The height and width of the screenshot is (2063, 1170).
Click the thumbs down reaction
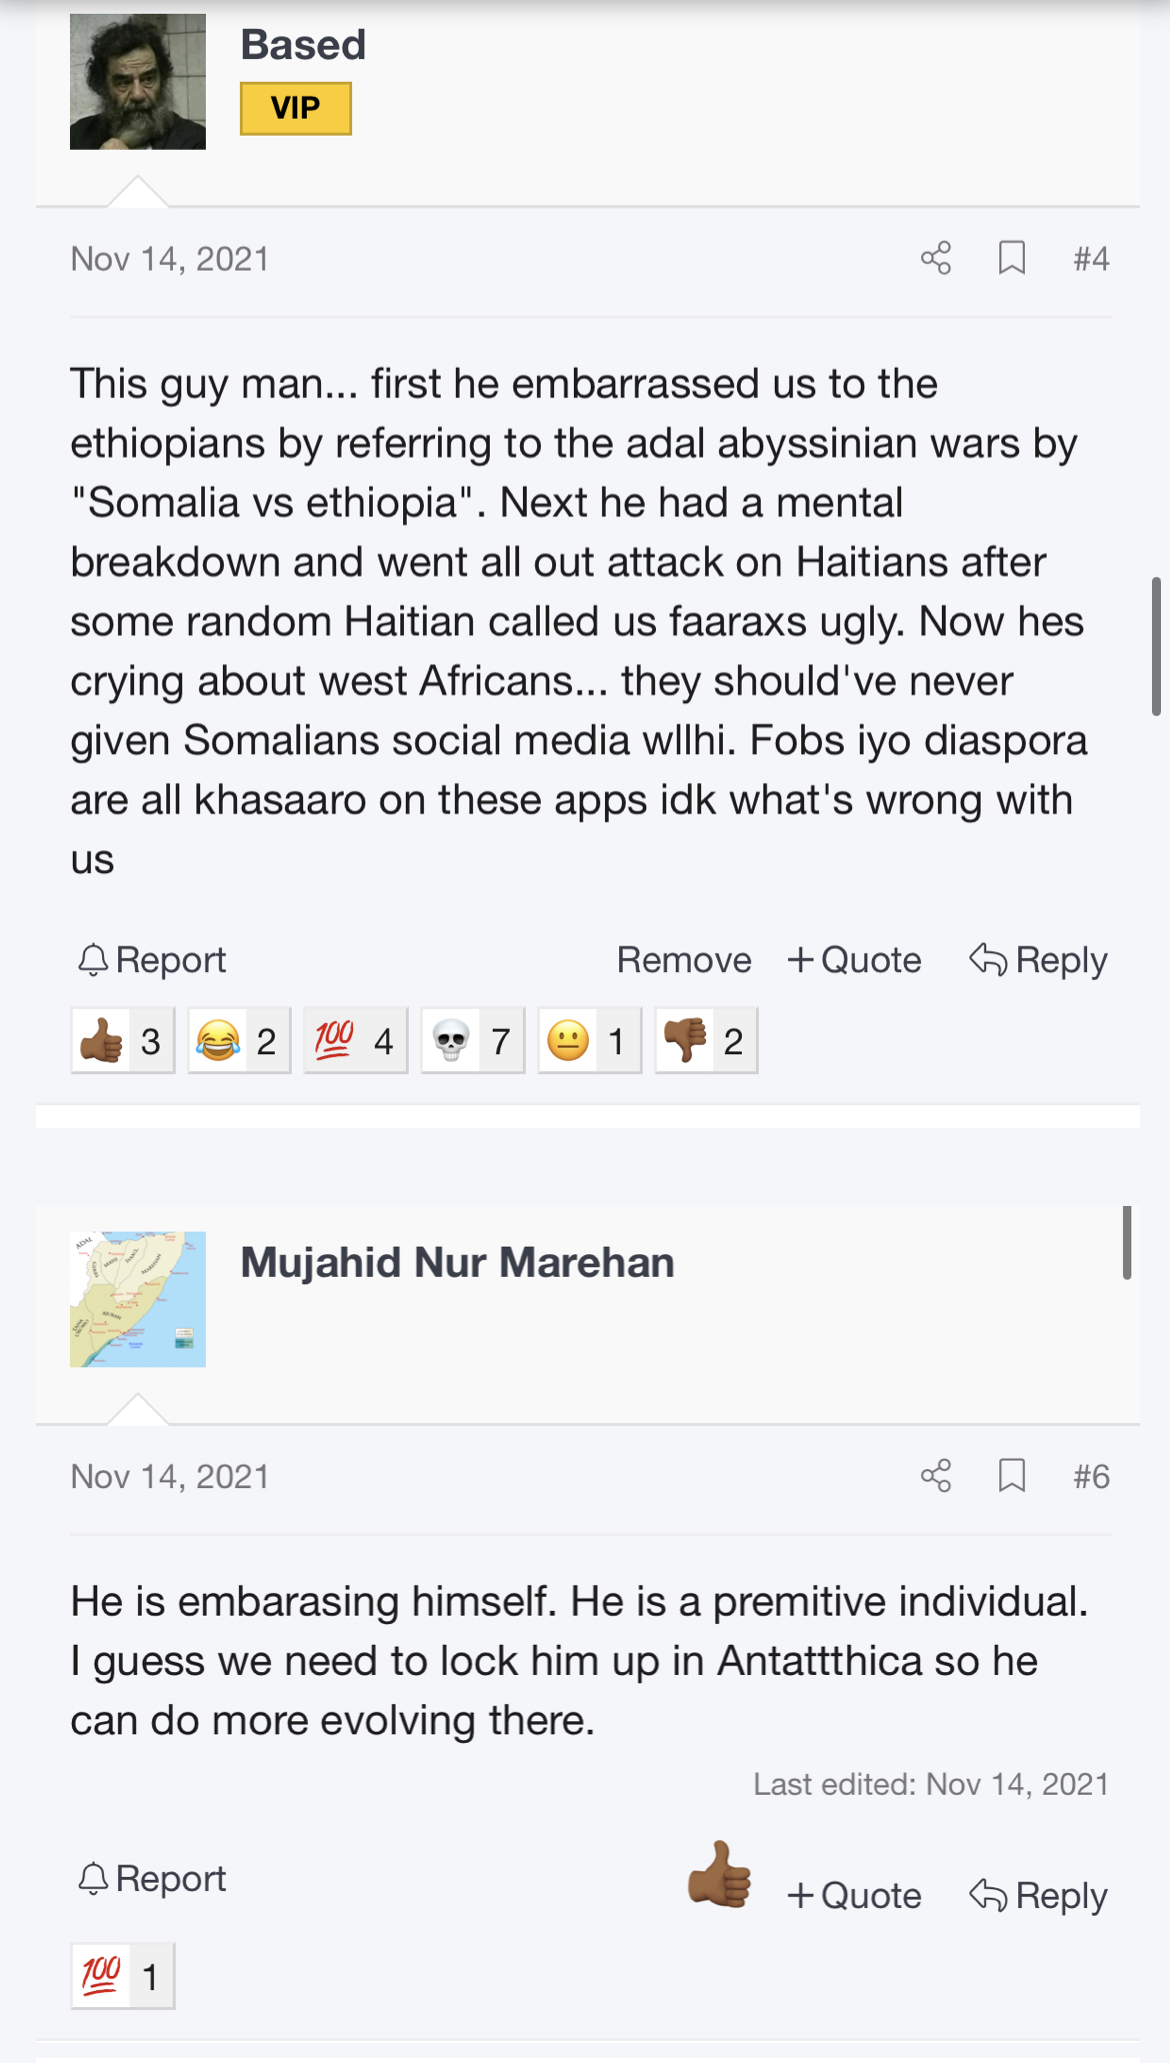706,1041
